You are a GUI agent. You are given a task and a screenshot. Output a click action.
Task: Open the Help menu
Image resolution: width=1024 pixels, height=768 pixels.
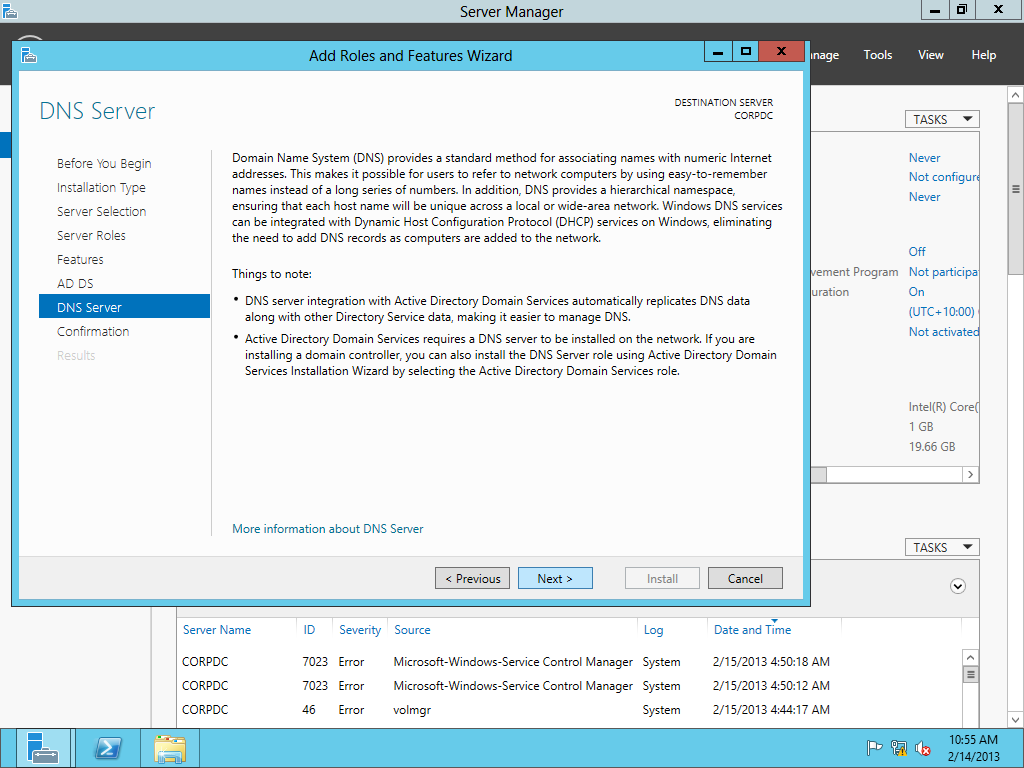point(983,55)
